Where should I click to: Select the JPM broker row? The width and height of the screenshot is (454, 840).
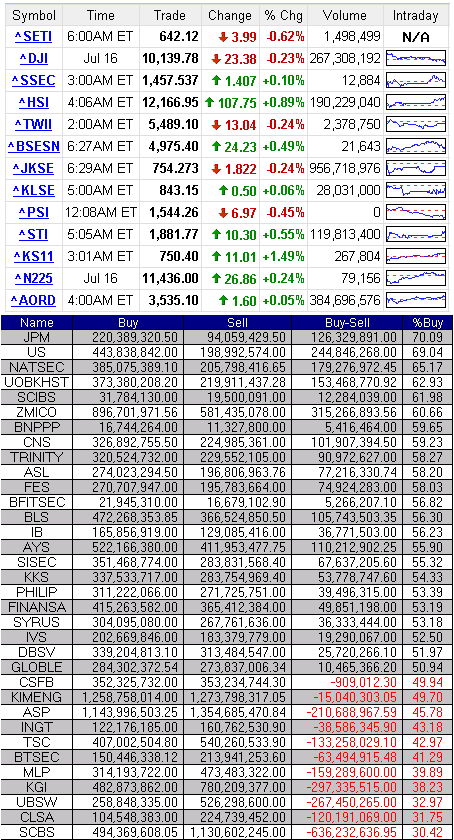coord(227,337)
